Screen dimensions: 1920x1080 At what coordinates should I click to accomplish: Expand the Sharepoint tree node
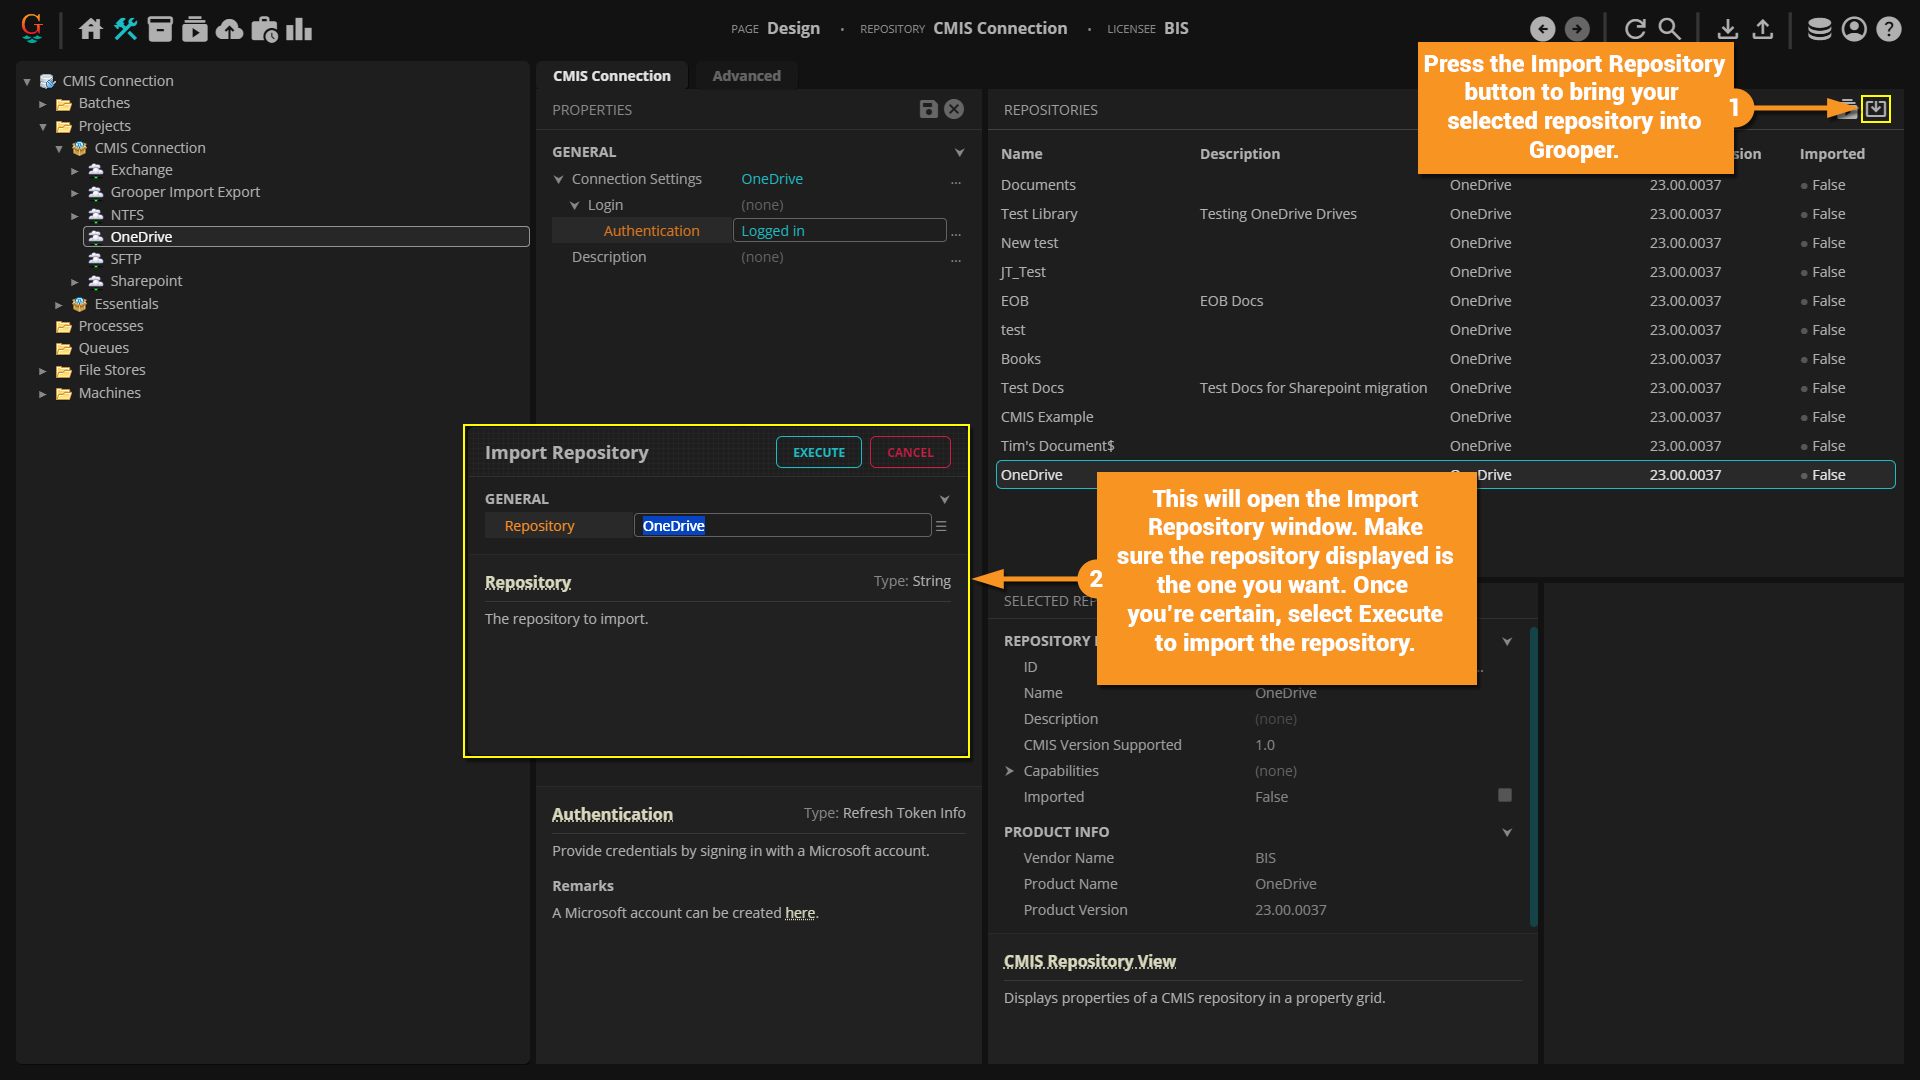click(75, 282)
